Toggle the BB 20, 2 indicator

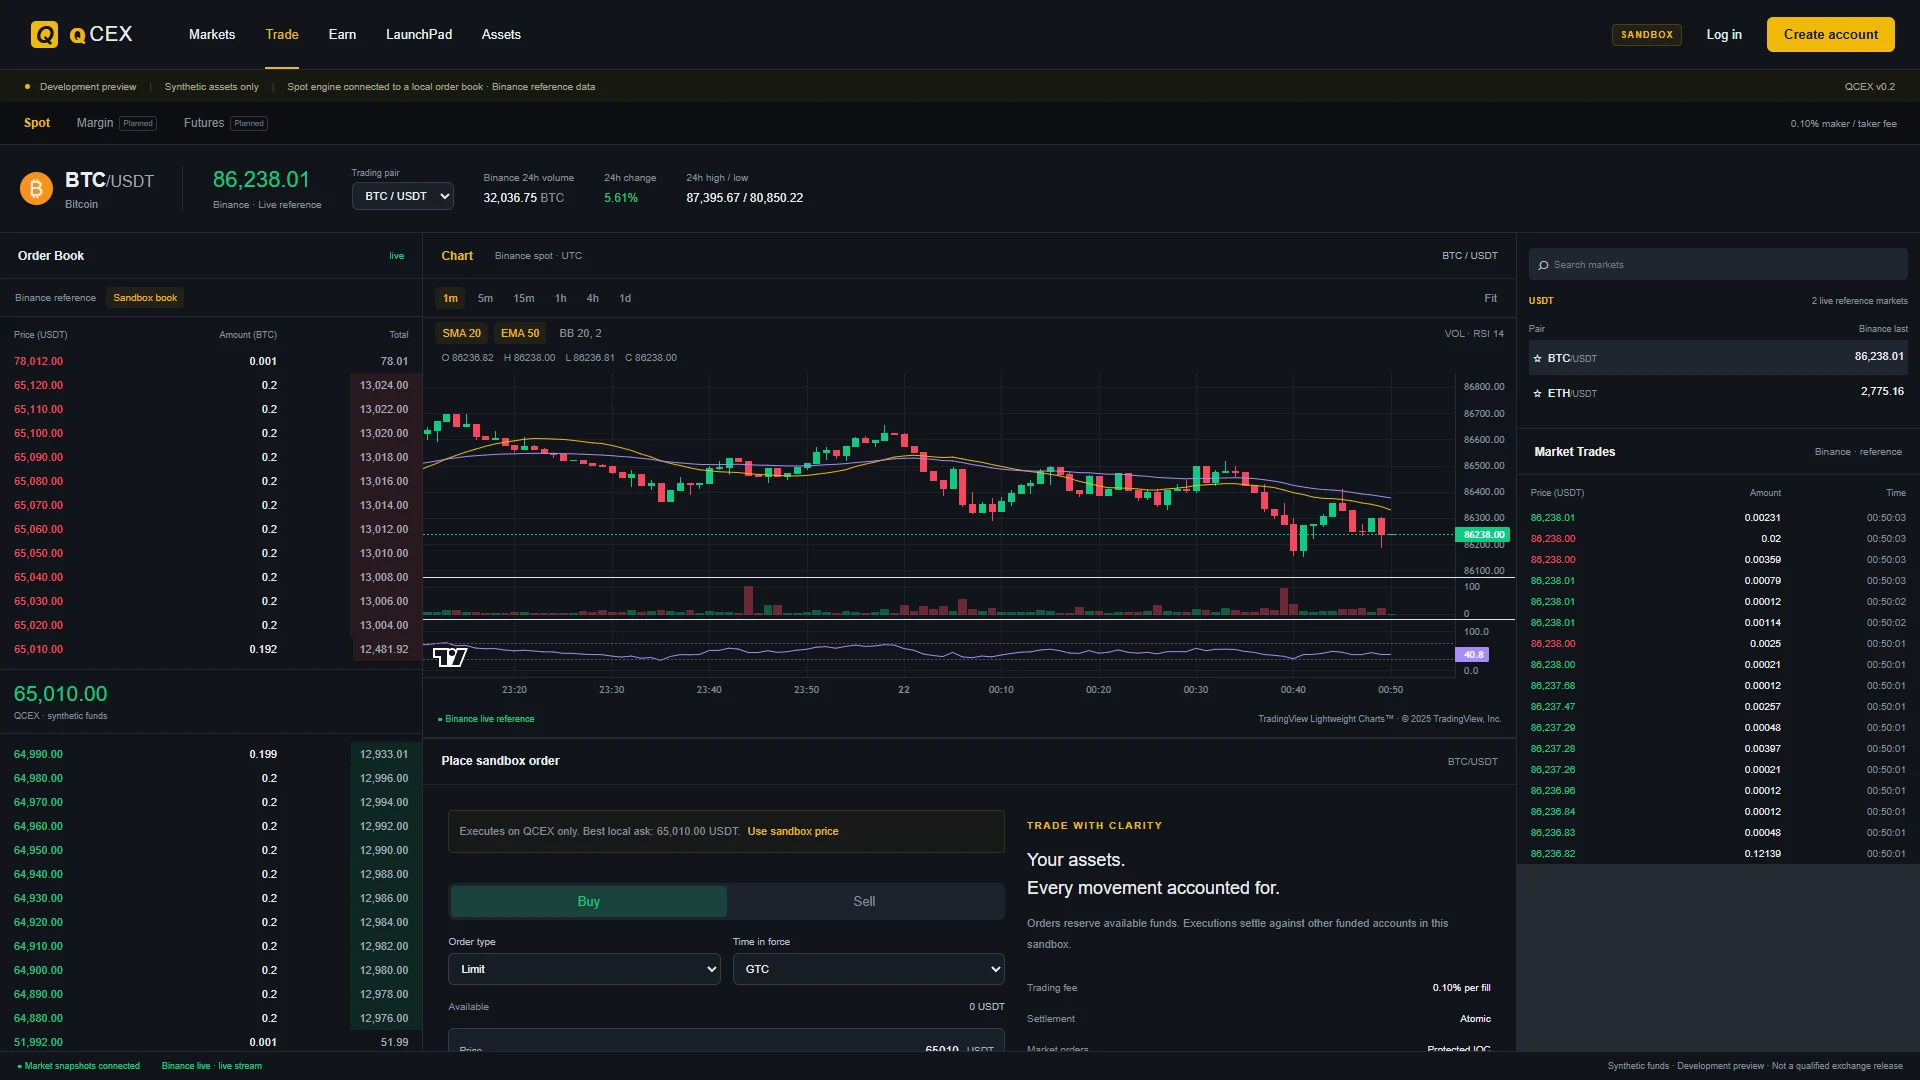[580, 333]
